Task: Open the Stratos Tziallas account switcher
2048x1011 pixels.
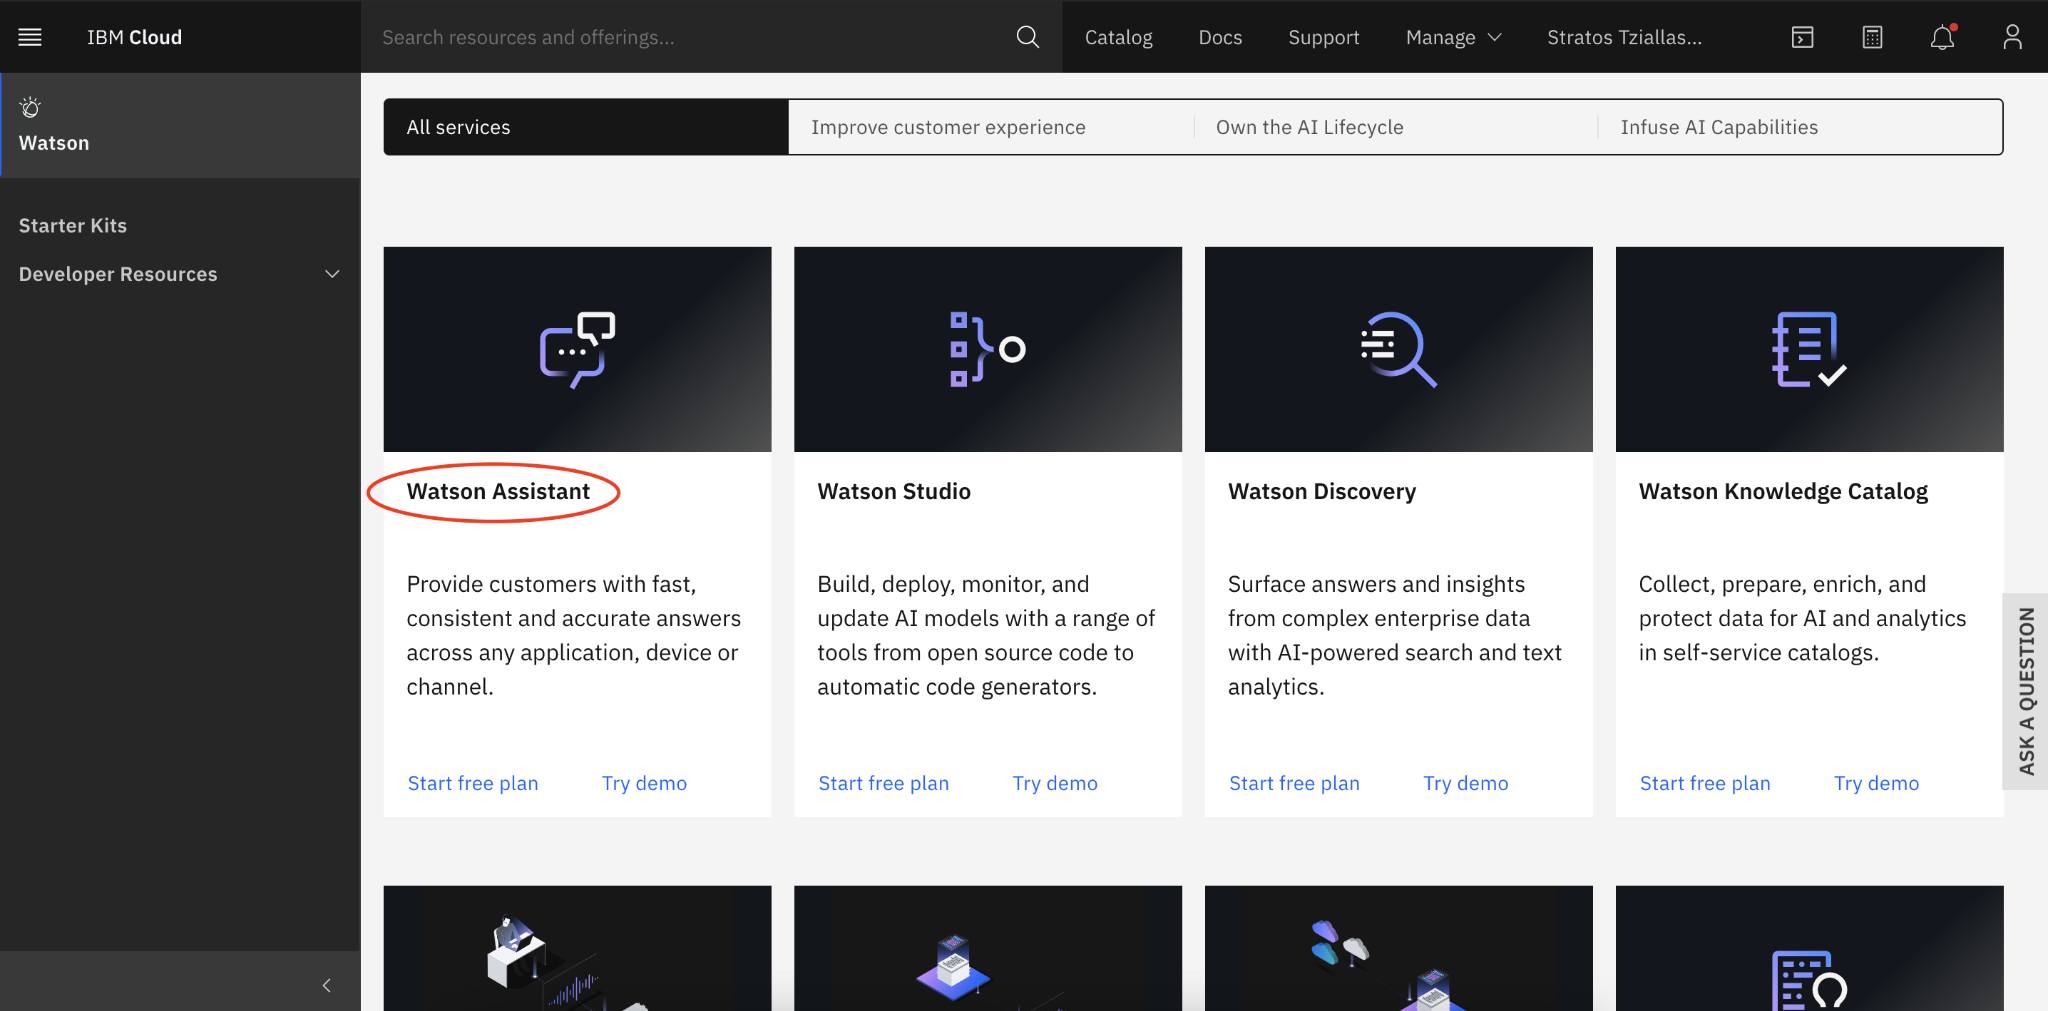Action: (1624, 37)
